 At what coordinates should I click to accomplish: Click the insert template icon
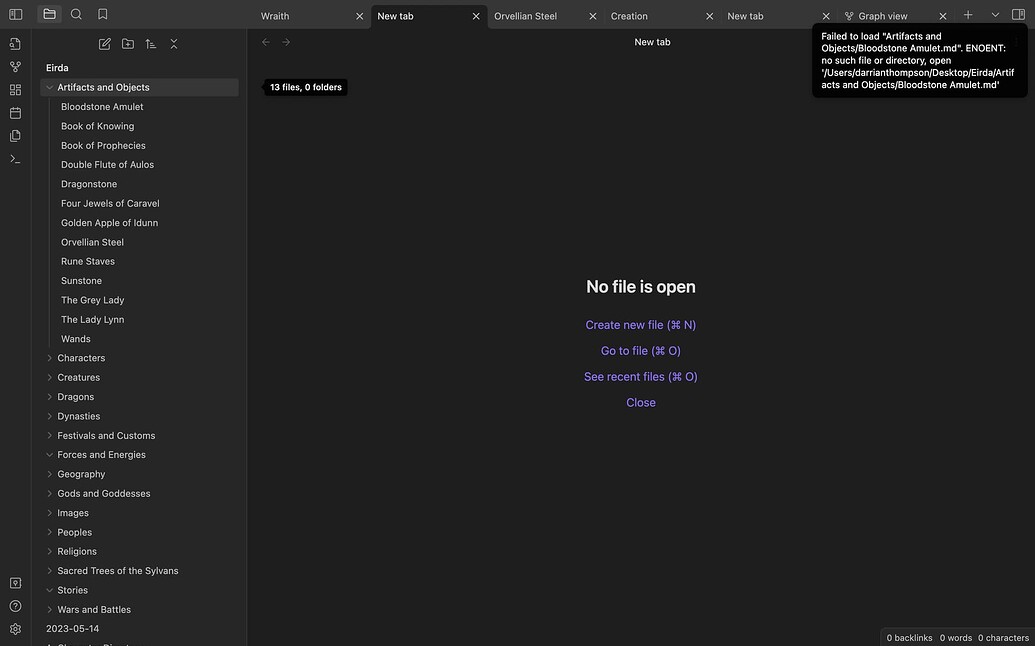(x=15, y=136)
